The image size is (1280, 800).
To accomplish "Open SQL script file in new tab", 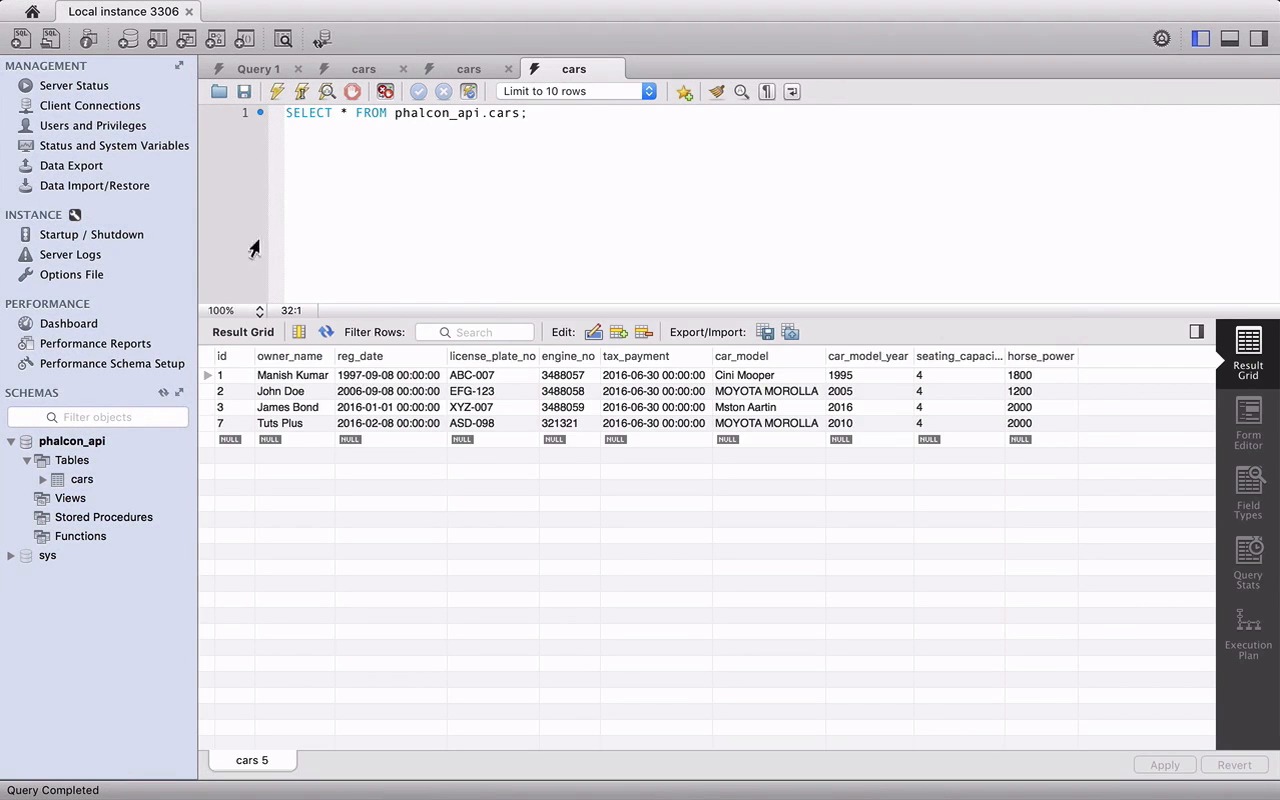I will click(50, 39).
